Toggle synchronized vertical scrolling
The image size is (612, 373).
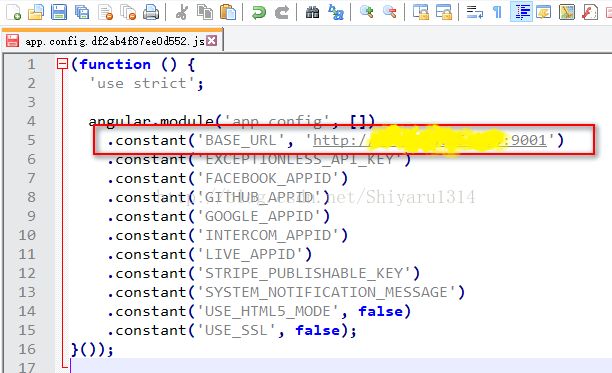point(420,12)
